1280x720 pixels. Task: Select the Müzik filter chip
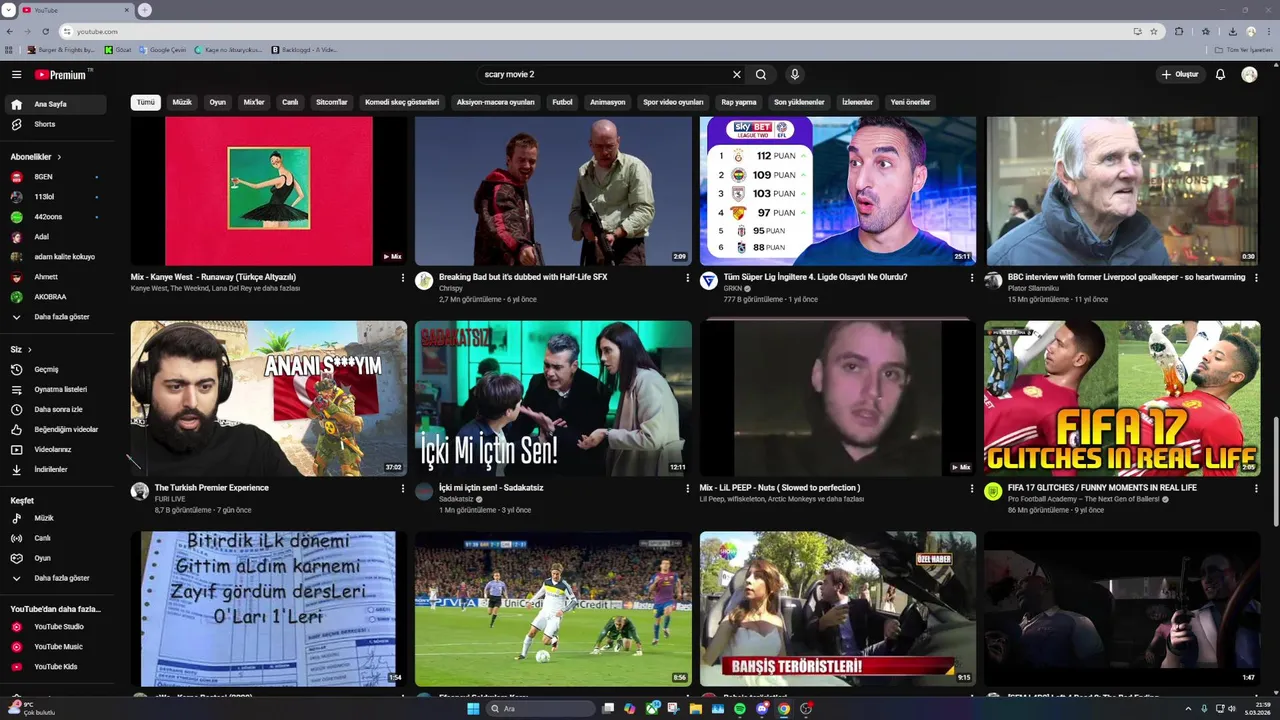182,102
